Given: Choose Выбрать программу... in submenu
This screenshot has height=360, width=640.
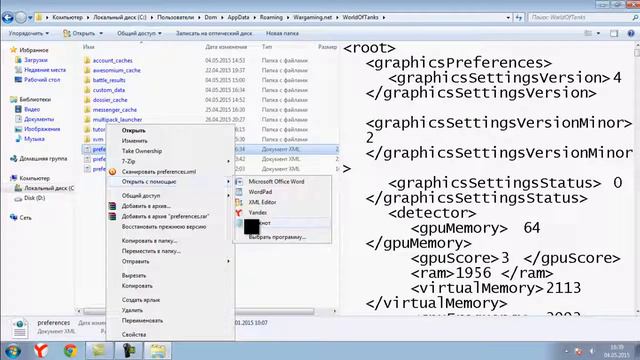Looking at the screenshot, I should 277,237.
